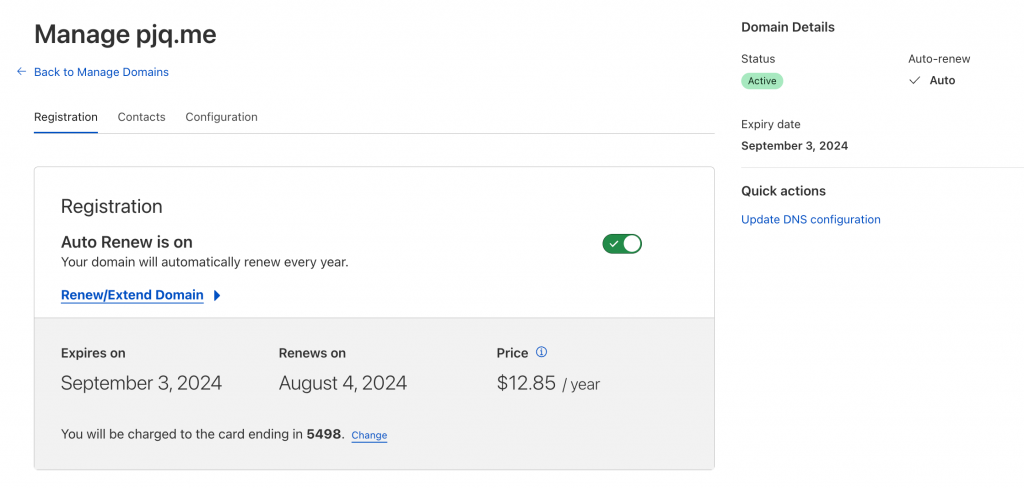Click the card ending number 5498
This screenshot has width=1024, height=488.
(325, 435)
